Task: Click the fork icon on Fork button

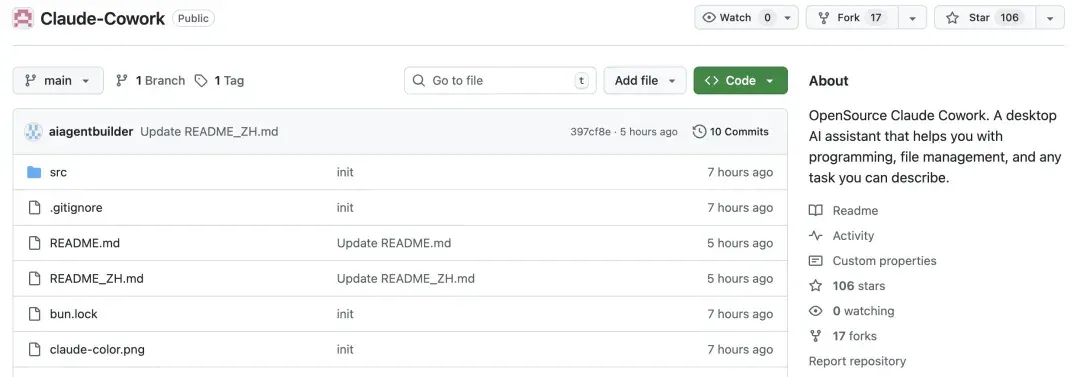Action: pos(823,18)
